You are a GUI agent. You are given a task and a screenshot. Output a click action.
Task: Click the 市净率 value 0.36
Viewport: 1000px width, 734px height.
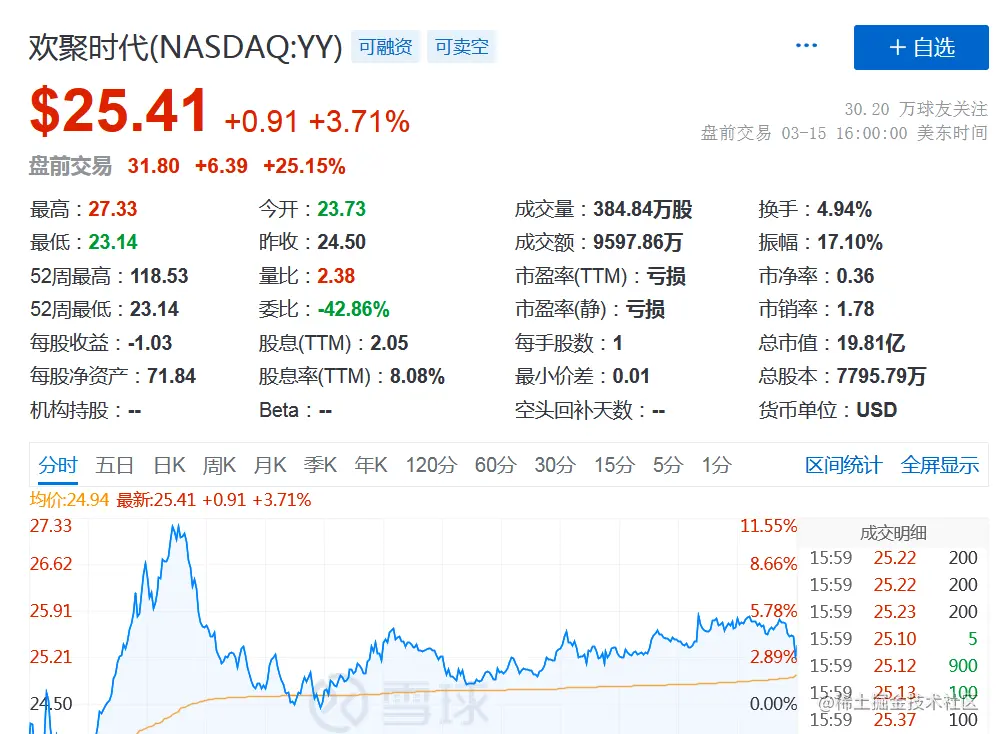[855, 276]
